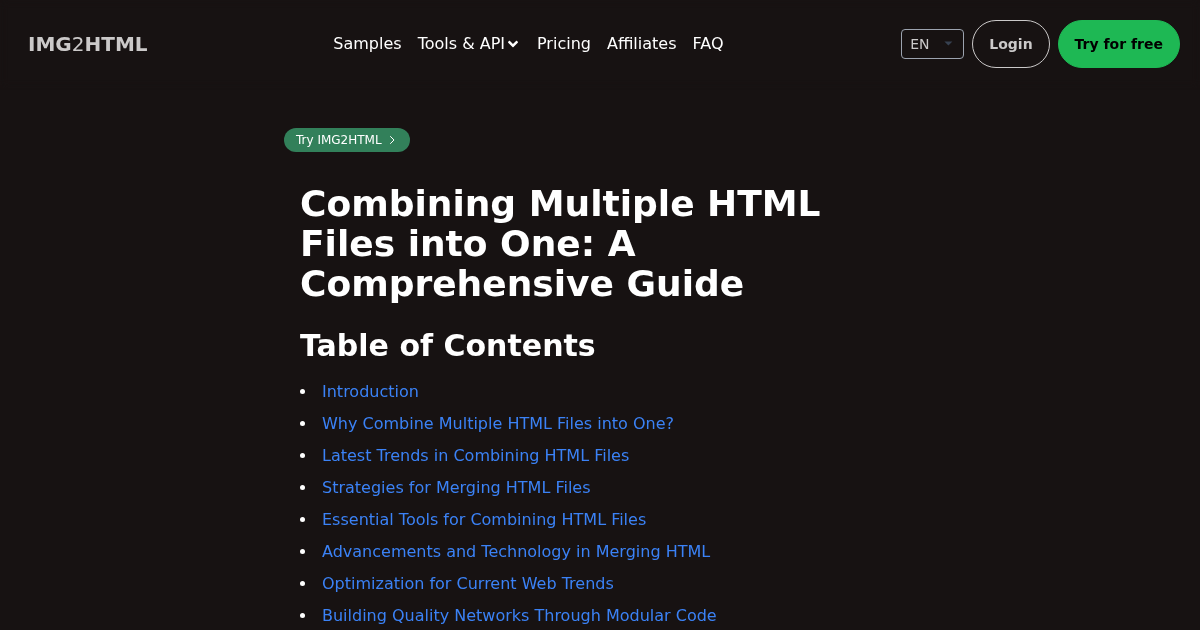
Task: Click the arrow in Try IMG2HTML badge
Action: coord(392,140)
